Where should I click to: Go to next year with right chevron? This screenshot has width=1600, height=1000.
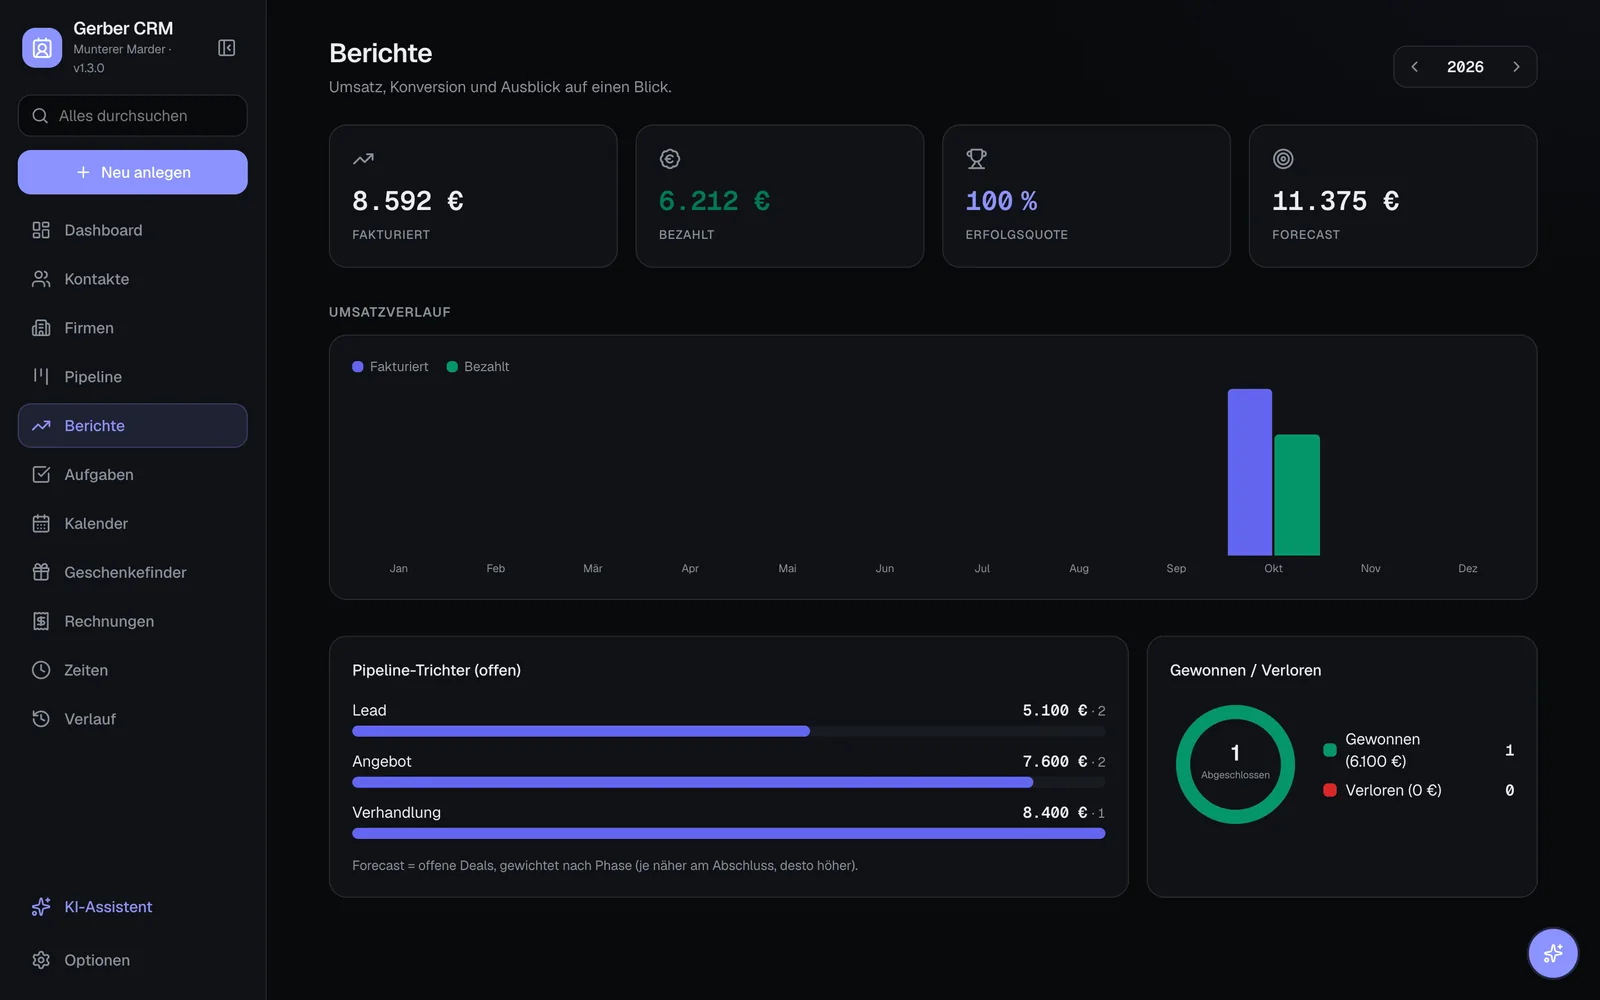pos(1516,67)
